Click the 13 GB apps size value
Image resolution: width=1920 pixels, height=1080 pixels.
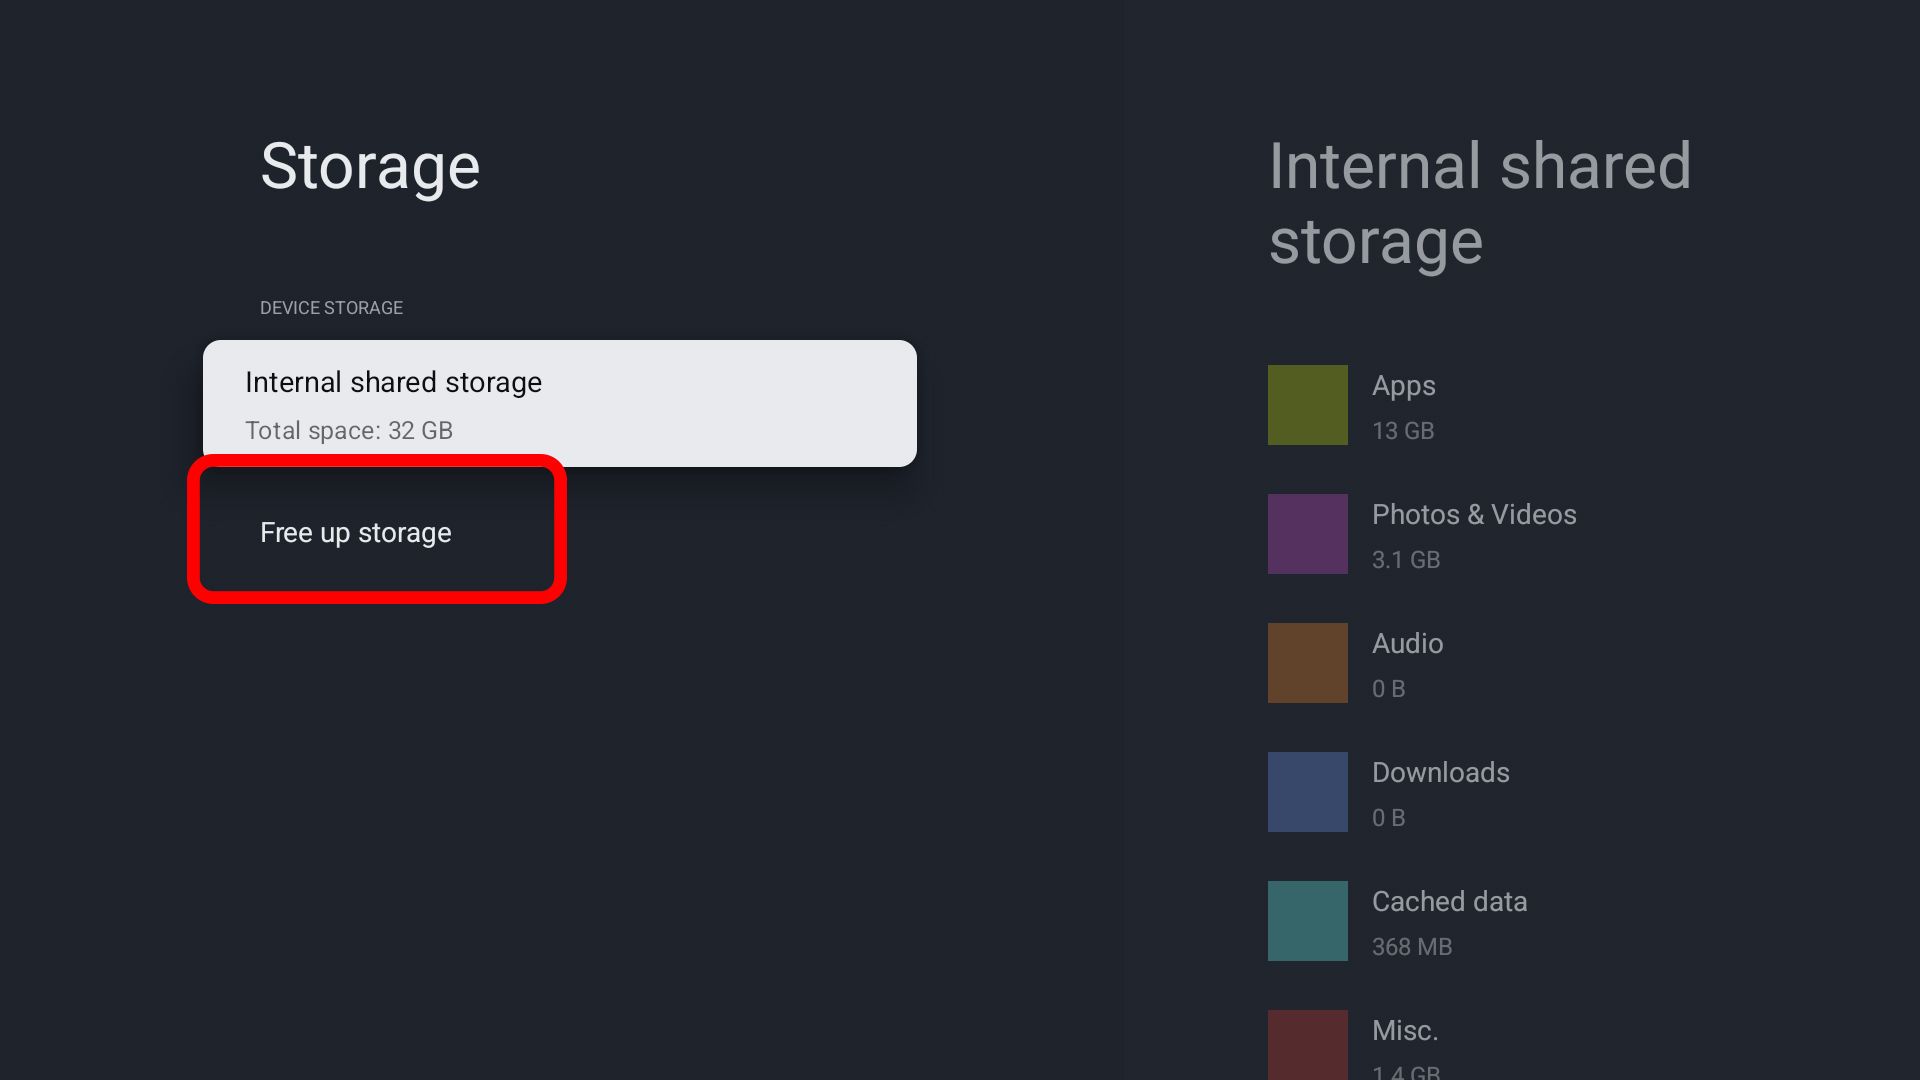click(x=1403, y=431)
